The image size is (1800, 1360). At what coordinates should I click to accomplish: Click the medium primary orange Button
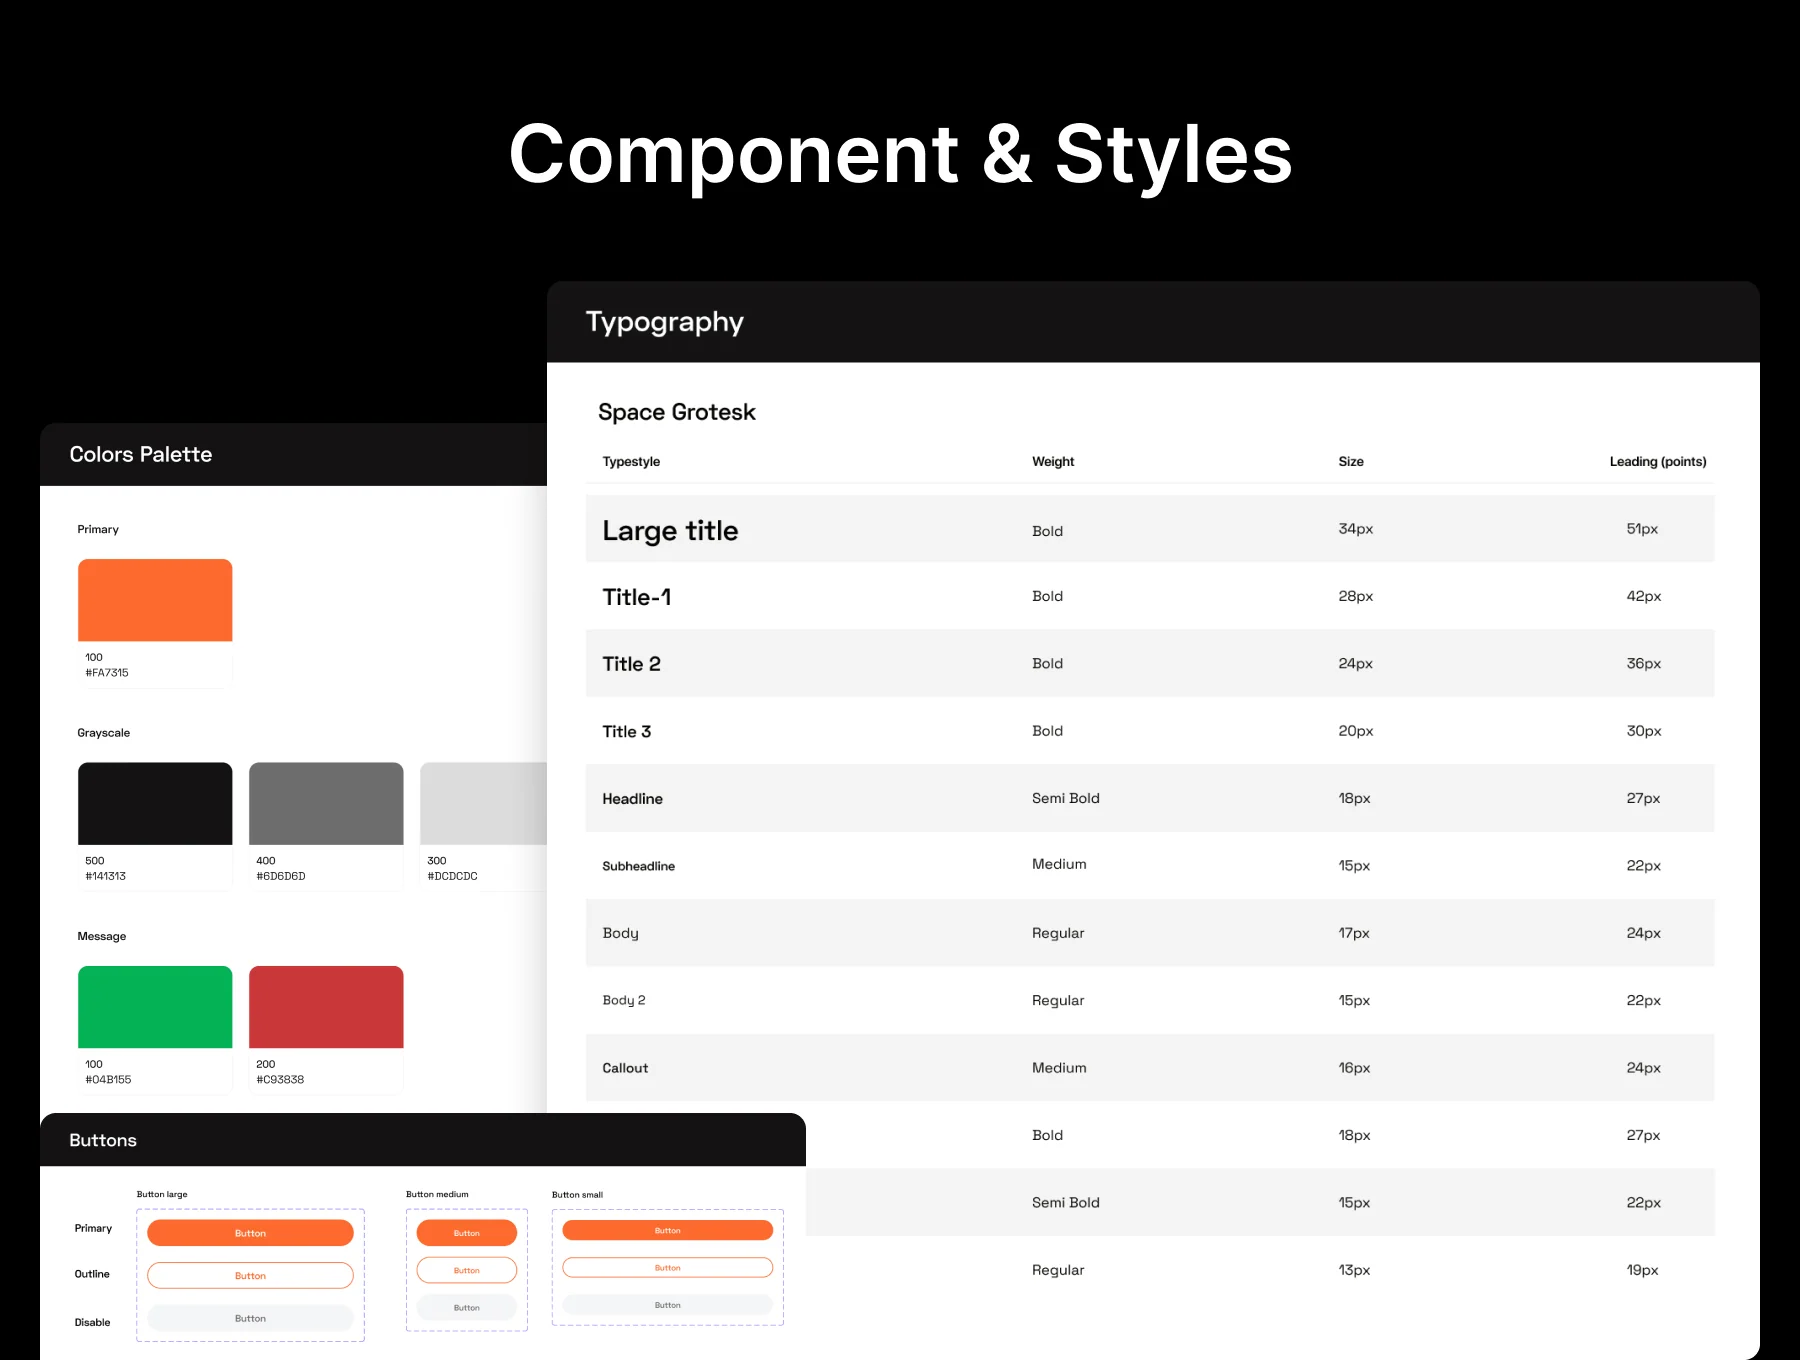coord(467,1233)
